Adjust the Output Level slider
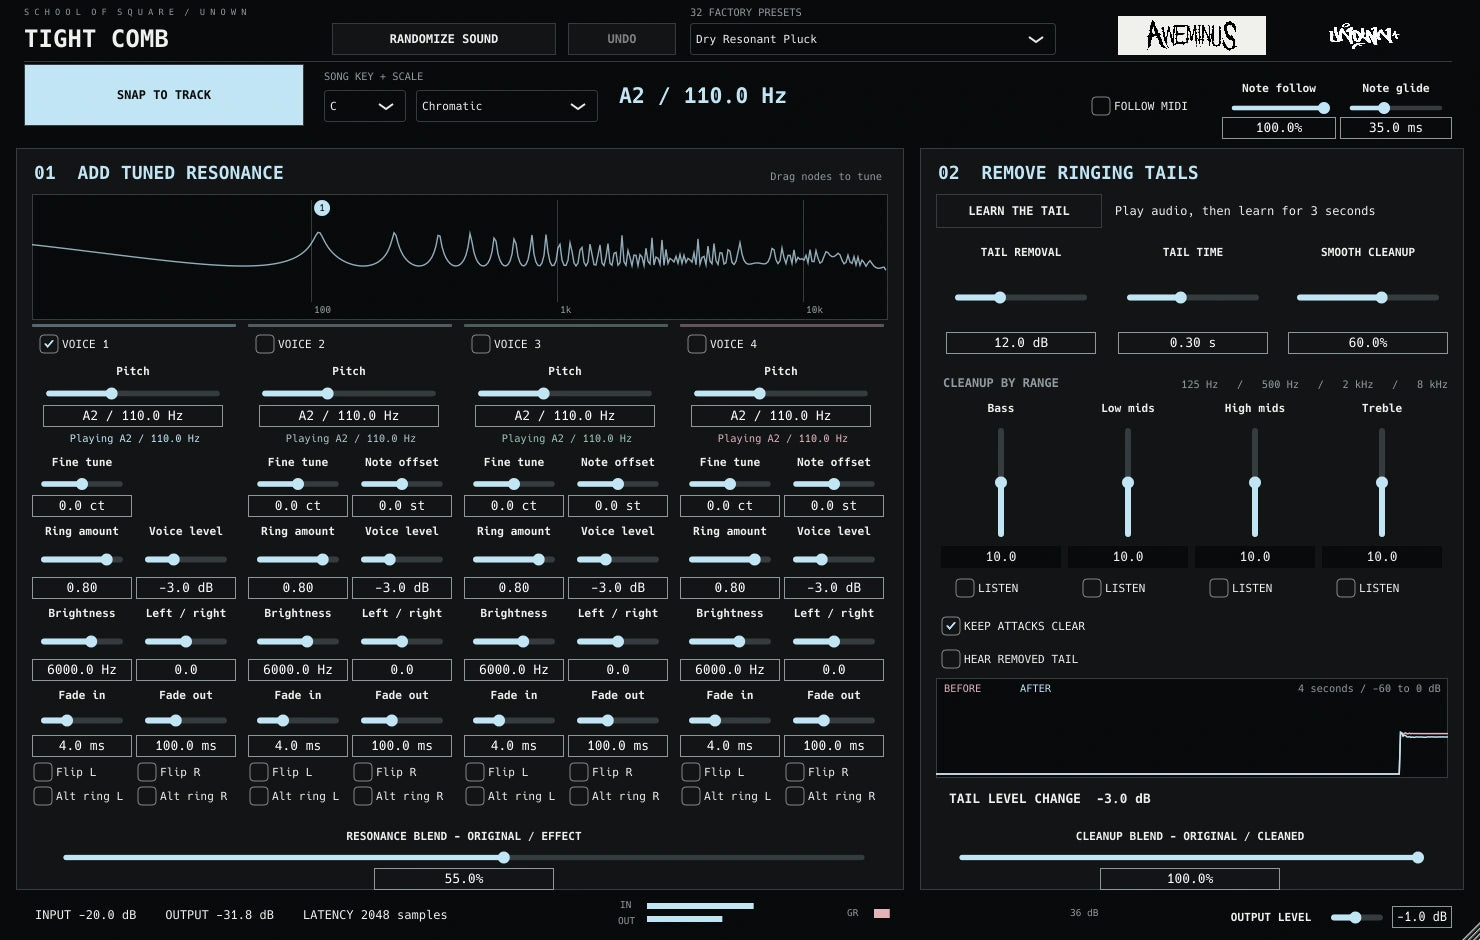This screenshot has width=1480, height=940. coord(1355,917)
